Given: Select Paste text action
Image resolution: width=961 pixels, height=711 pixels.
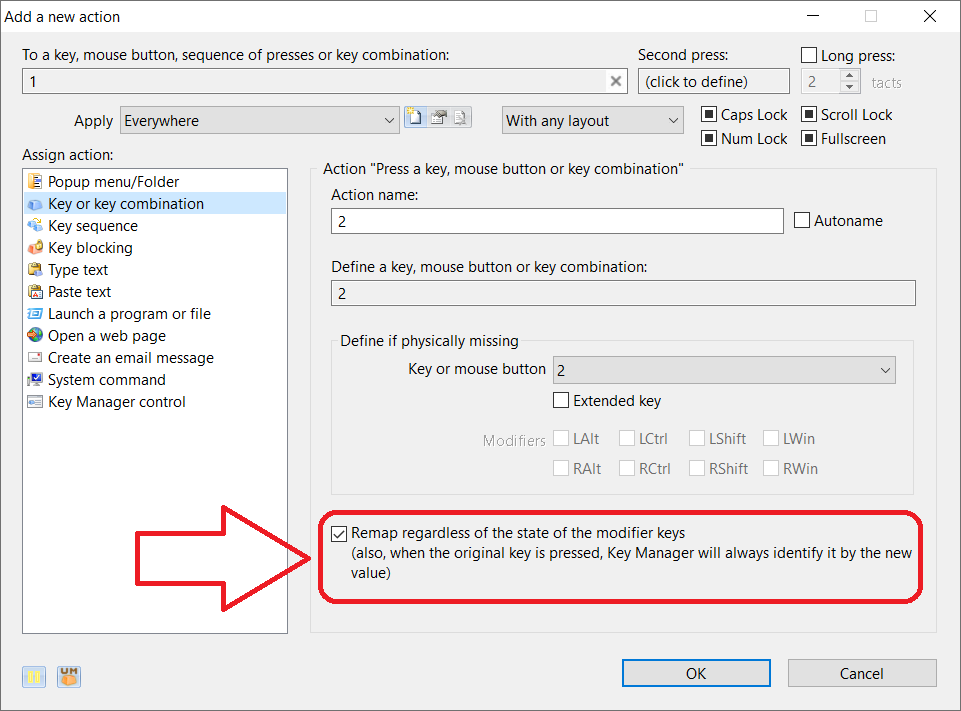Looking at the screenshot, I should click(155, 292).
